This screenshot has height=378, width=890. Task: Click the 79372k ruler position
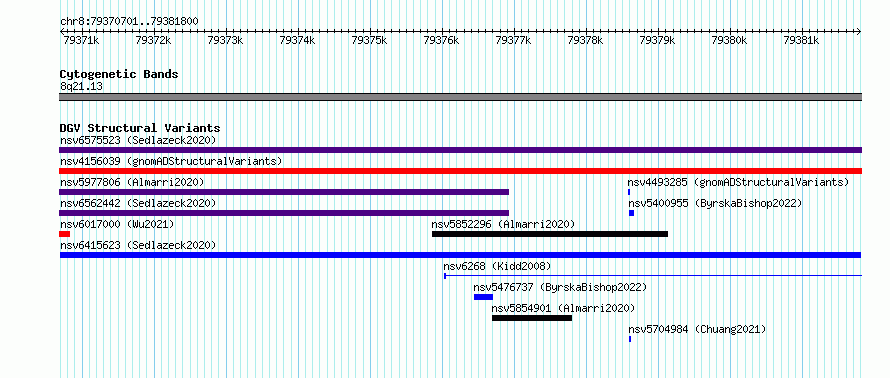pyautogui.click(x=153, y=40)
